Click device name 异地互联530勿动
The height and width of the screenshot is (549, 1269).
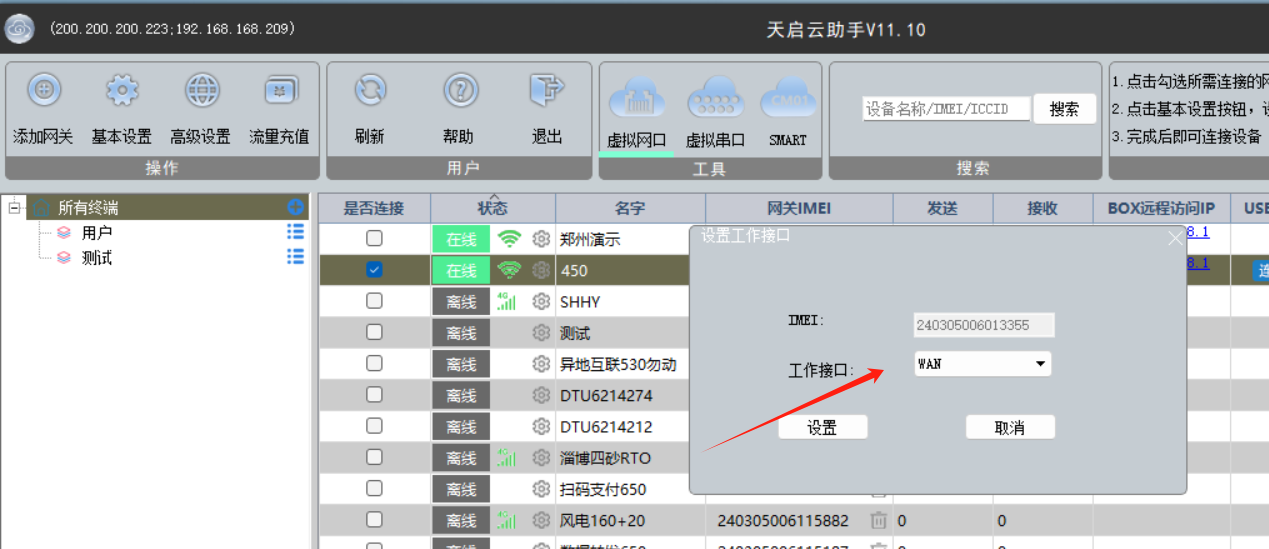pyautogui.click(x=618, y=364)
